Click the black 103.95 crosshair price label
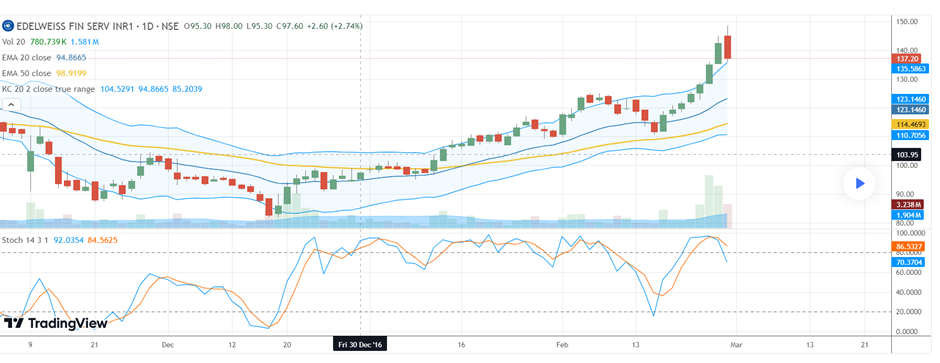Image resolution: width=940 pixels, height=363 pixels. click(x=906, y=155)
